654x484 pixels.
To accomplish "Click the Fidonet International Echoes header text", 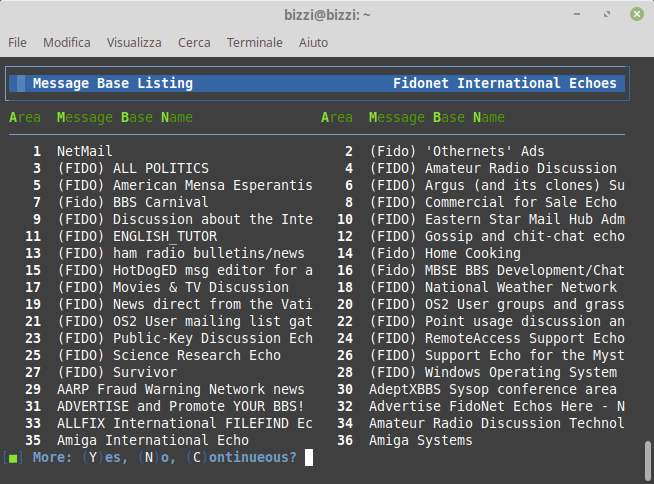I will [x=505, y=83].
